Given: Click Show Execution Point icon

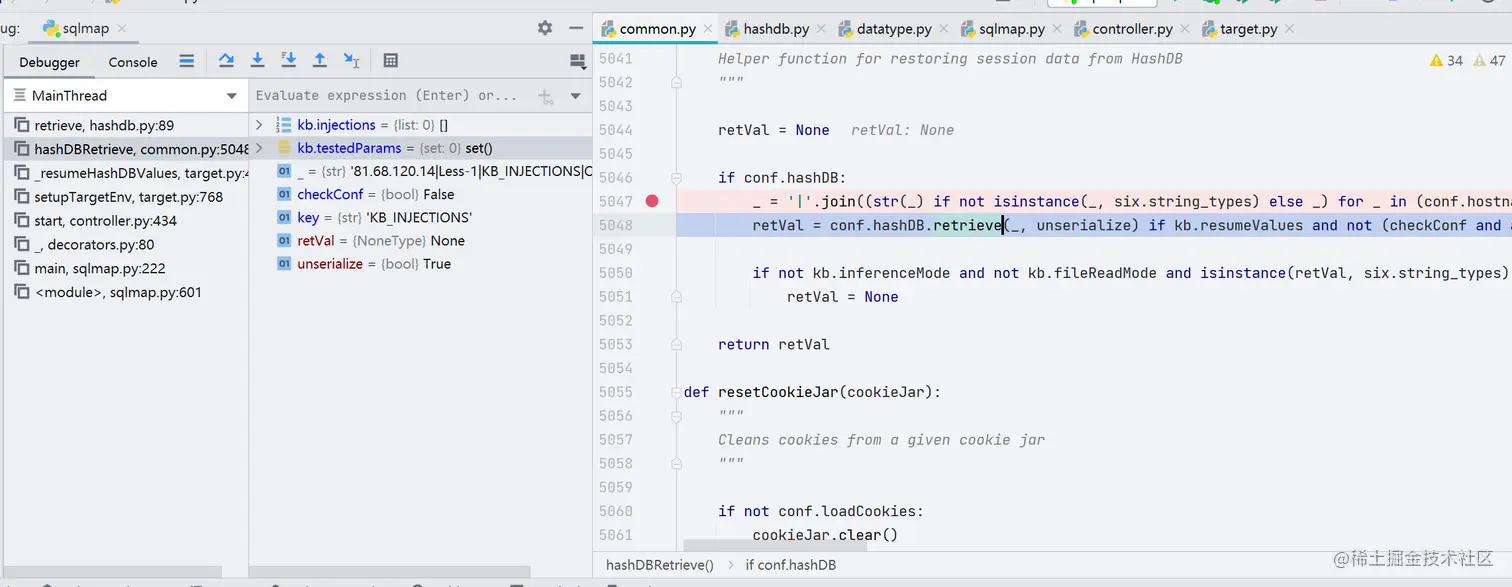Looking at the screenshot, I should tap(186, 61).
